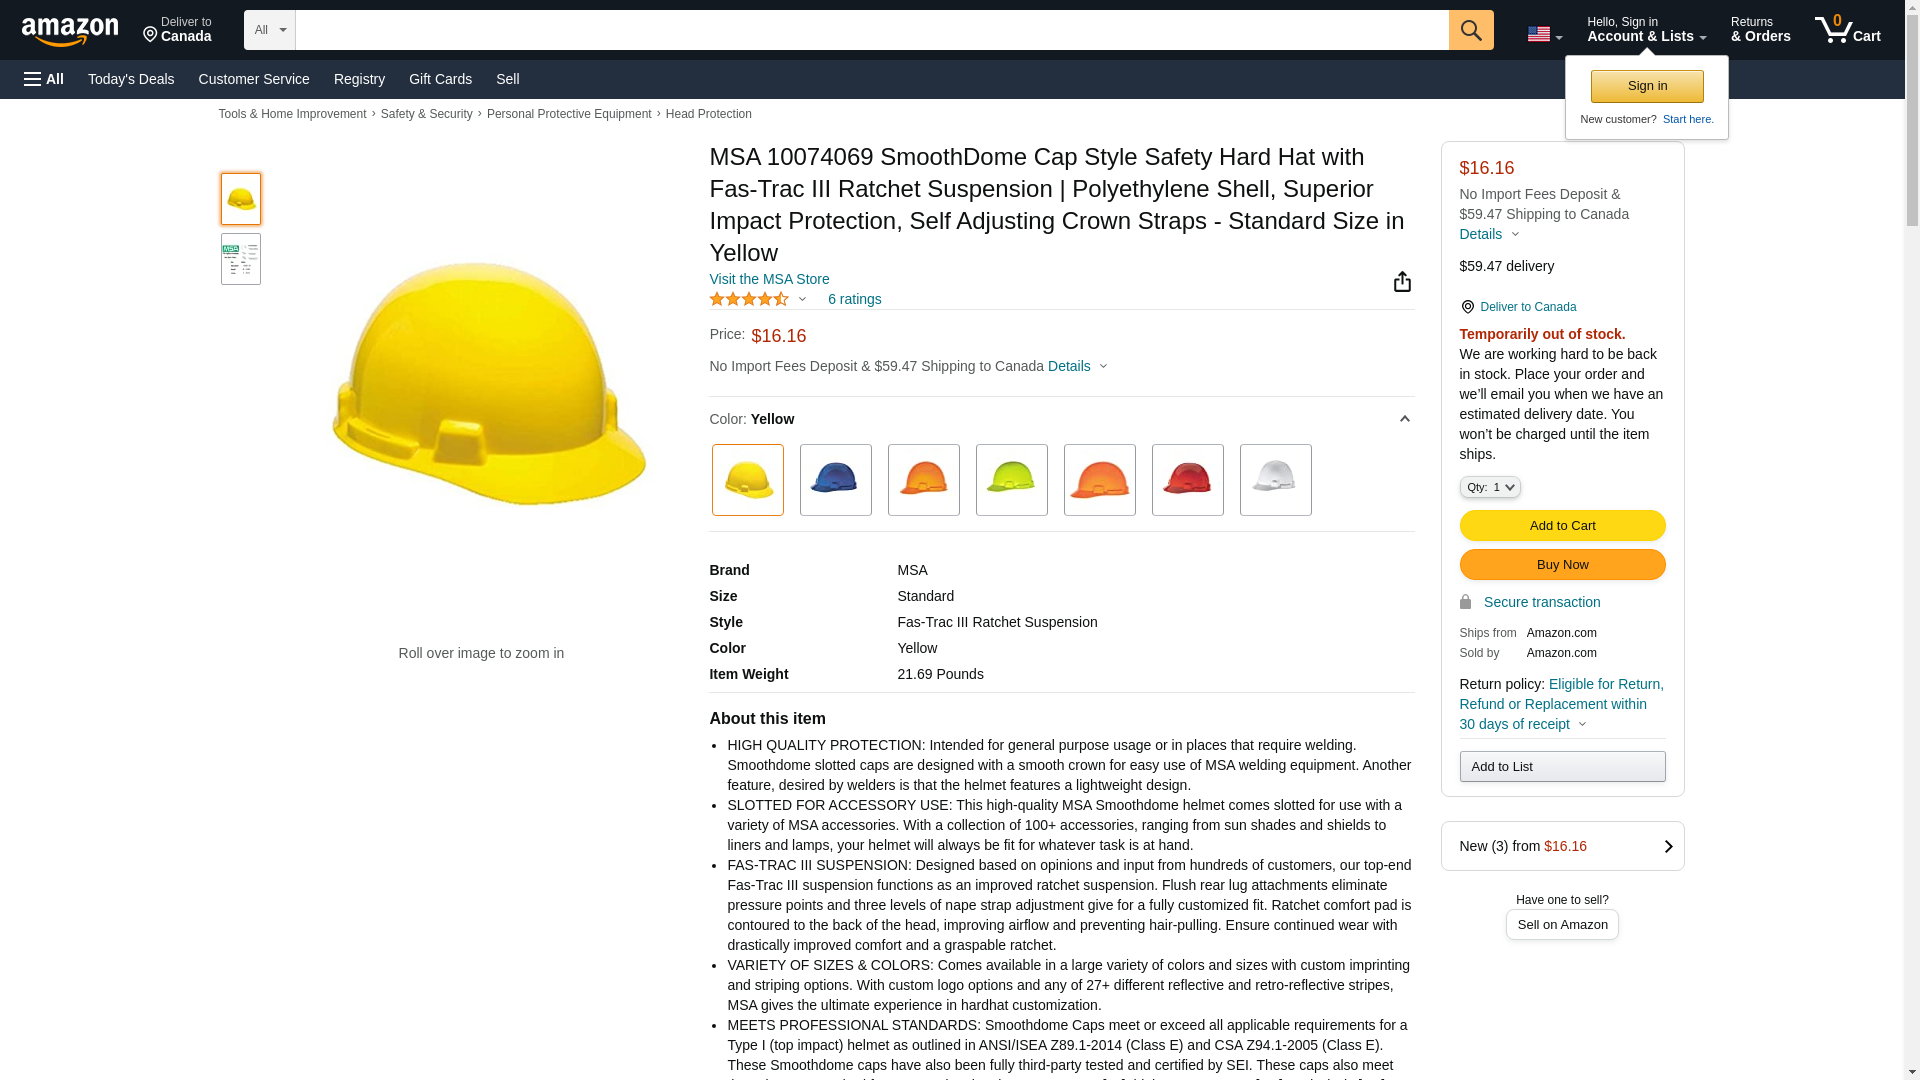Click the Amazon logo
Image resolution: width=1920 pixels, height=1080 pixels.
coord(70,32)
